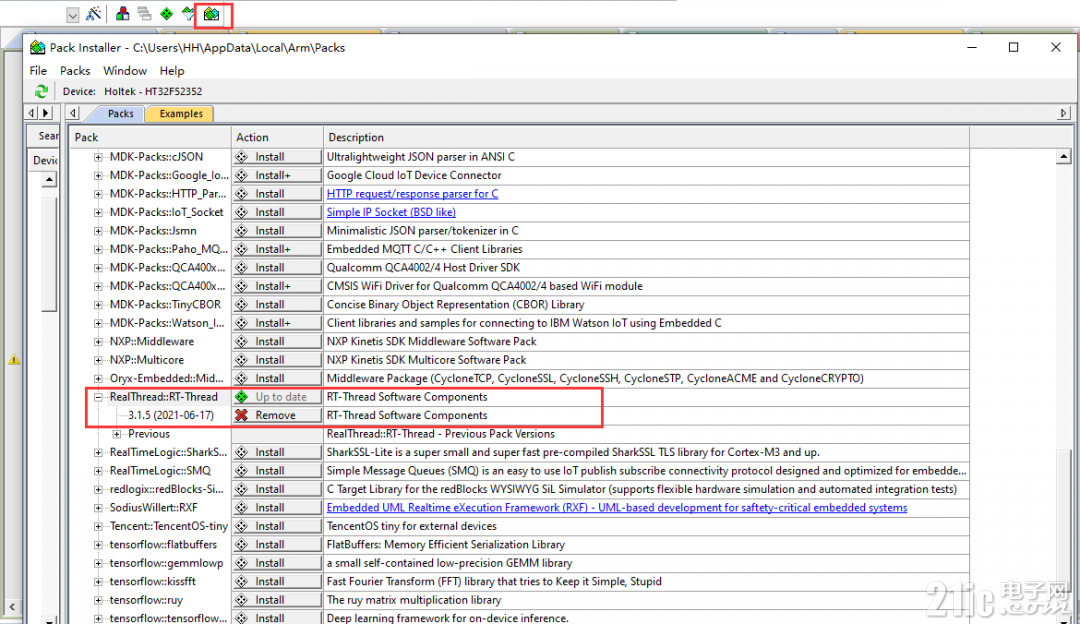
Task: Click the Pack Installer window title icon
Action: click(38, 48)
